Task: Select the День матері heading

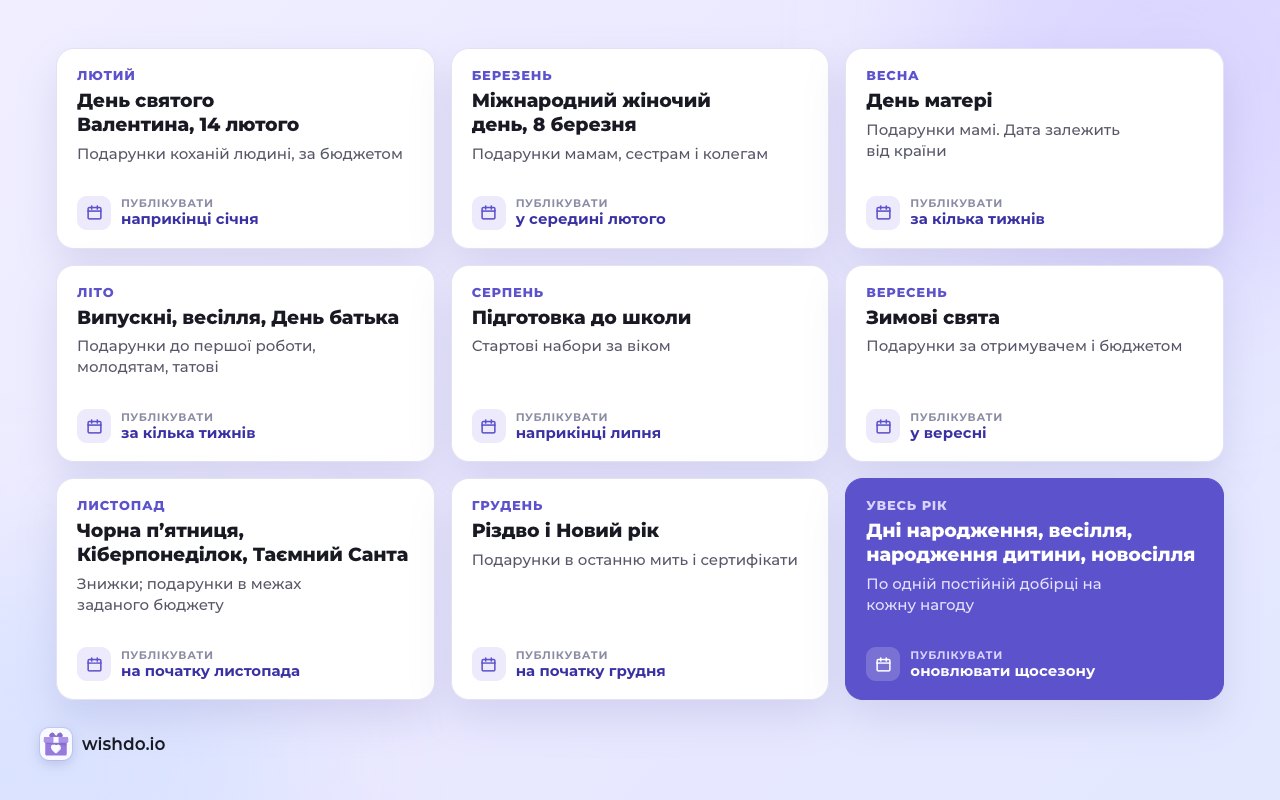Action: [929, 101]
